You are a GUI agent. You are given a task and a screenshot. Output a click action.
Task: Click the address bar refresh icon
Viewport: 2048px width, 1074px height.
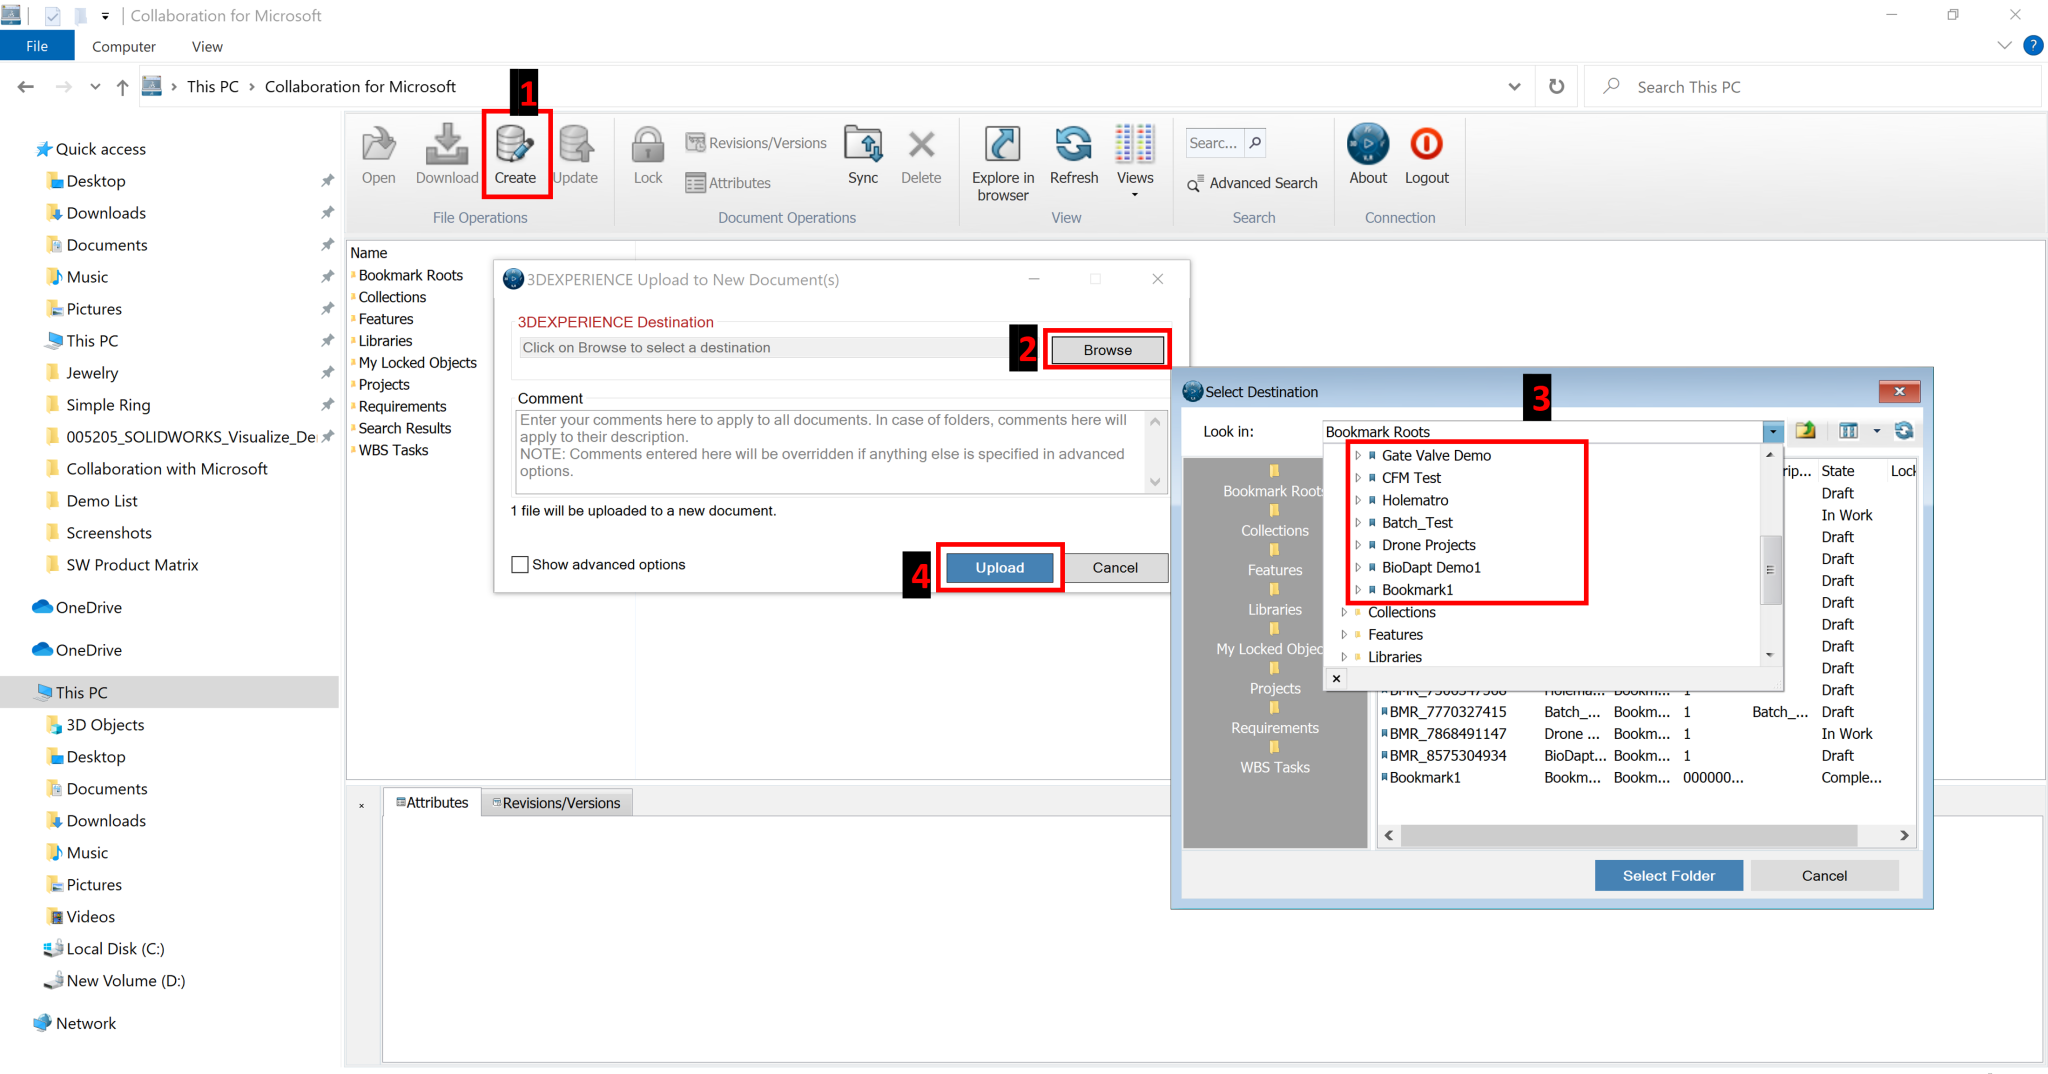(x=1556, y=87)
